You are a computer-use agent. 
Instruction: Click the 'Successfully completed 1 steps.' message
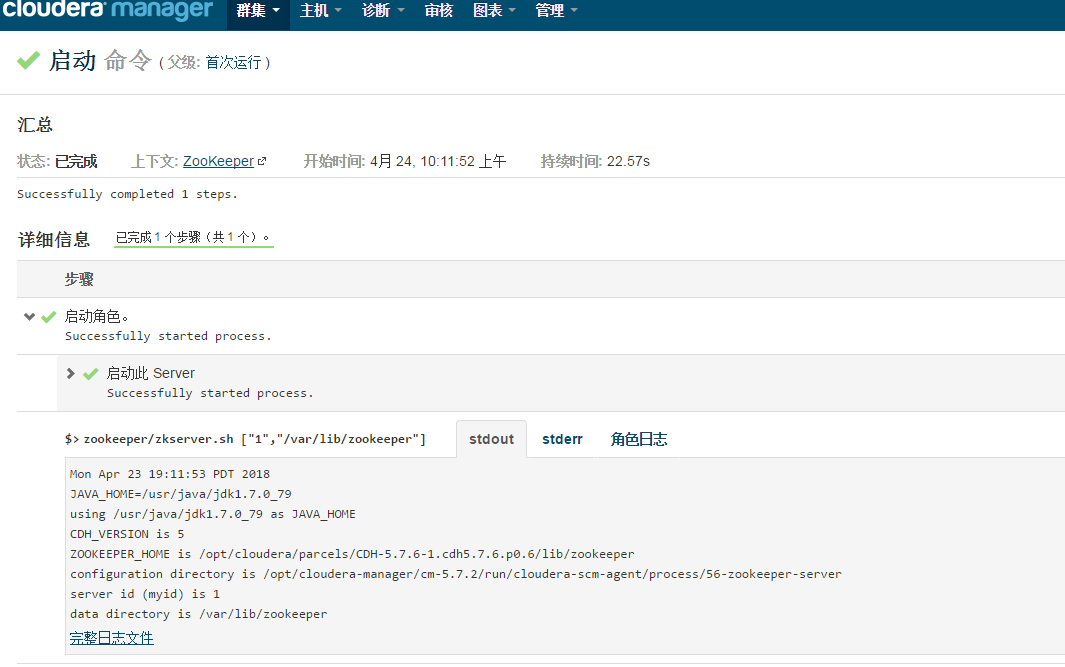[x=127, y=194]
